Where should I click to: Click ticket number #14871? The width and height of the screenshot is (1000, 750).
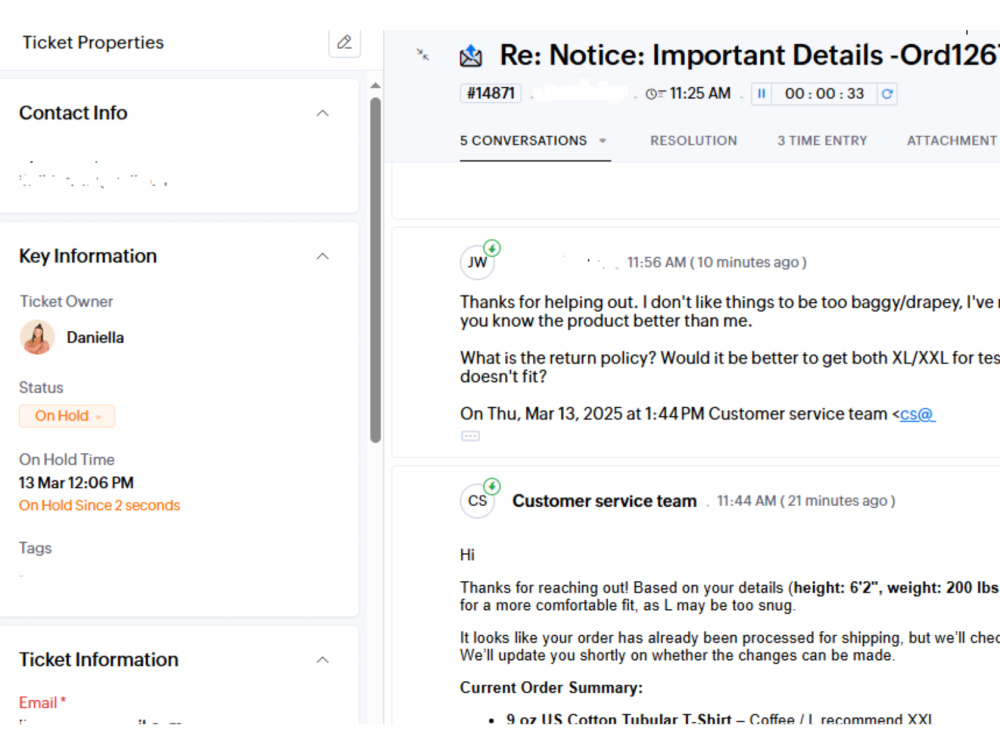point(490,94)
